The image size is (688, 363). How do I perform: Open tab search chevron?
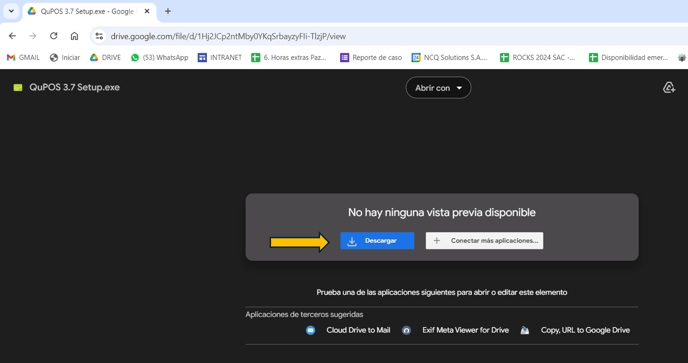click(11, 11)
